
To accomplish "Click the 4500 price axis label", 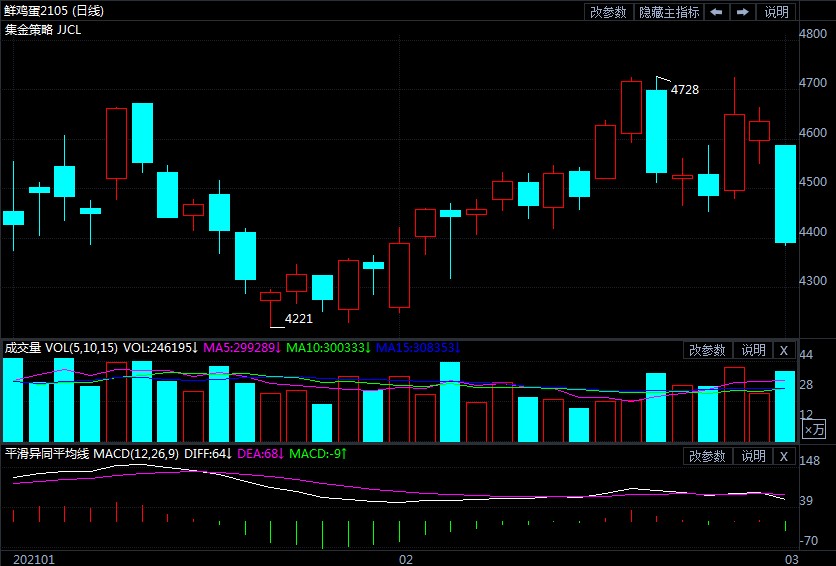I will (813, 182).
